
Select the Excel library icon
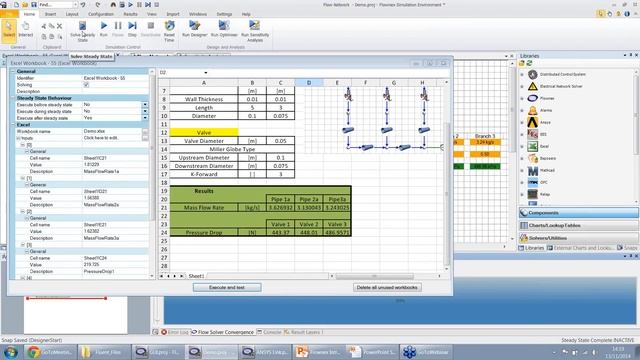tap(533, 146)
